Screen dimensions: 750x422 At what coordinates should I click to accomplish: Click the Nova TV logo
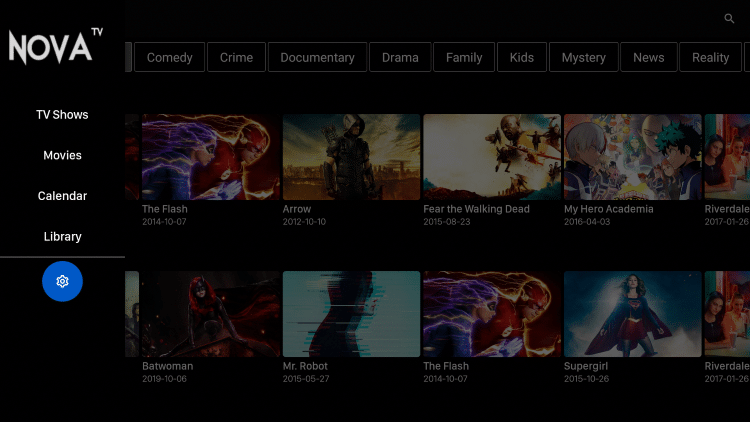55,46
